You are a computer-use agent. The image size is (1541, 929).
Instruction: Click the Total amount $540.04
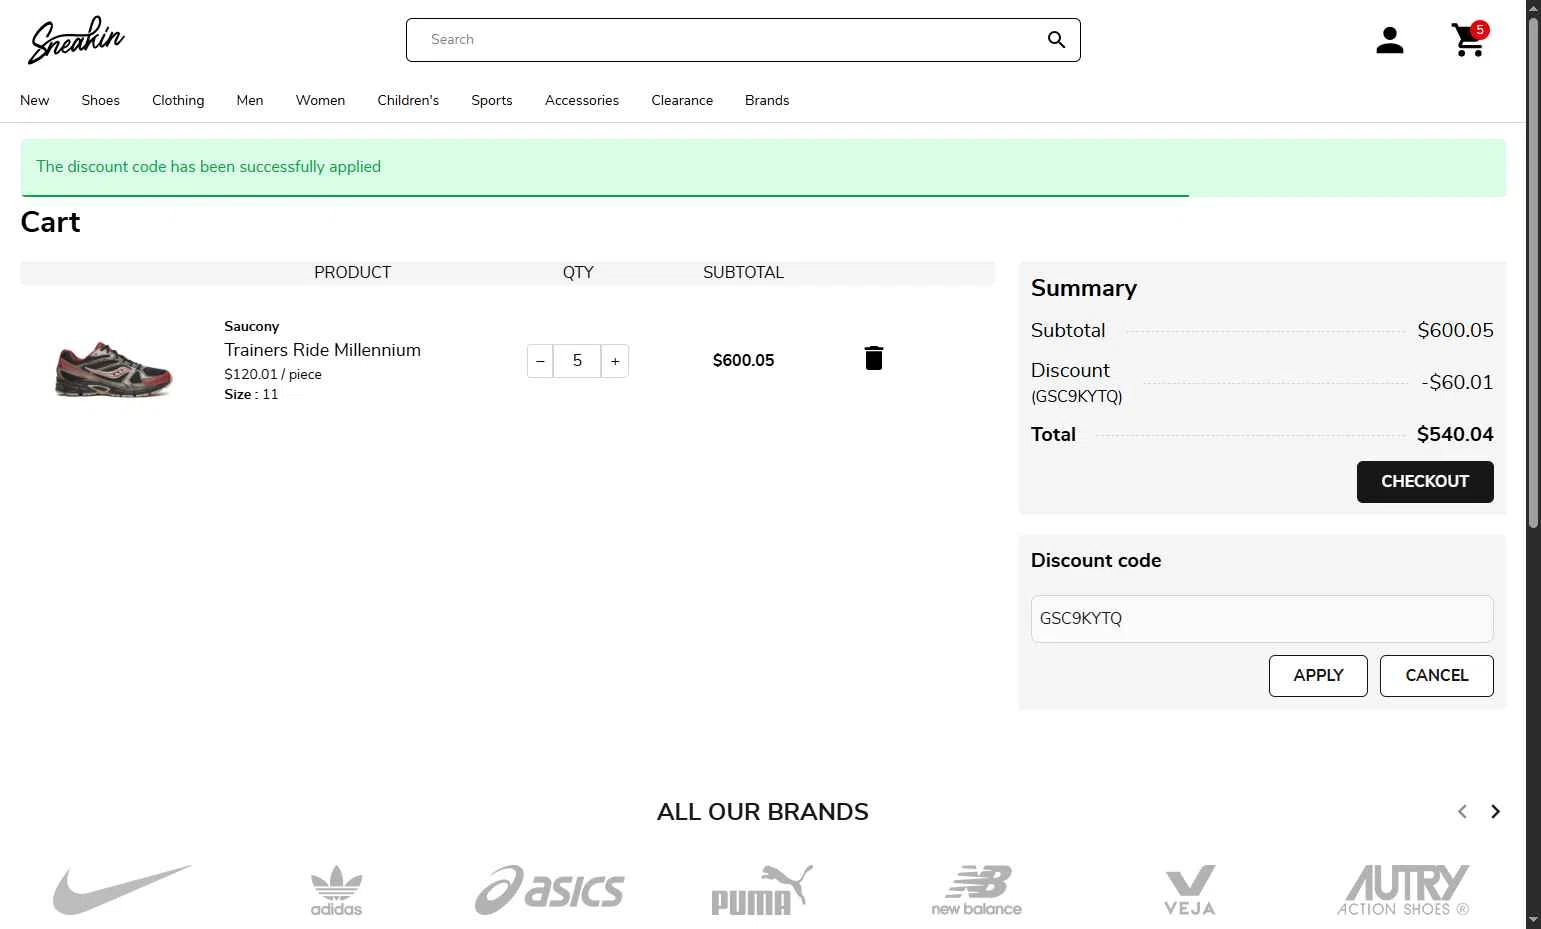coord(1455,434)
